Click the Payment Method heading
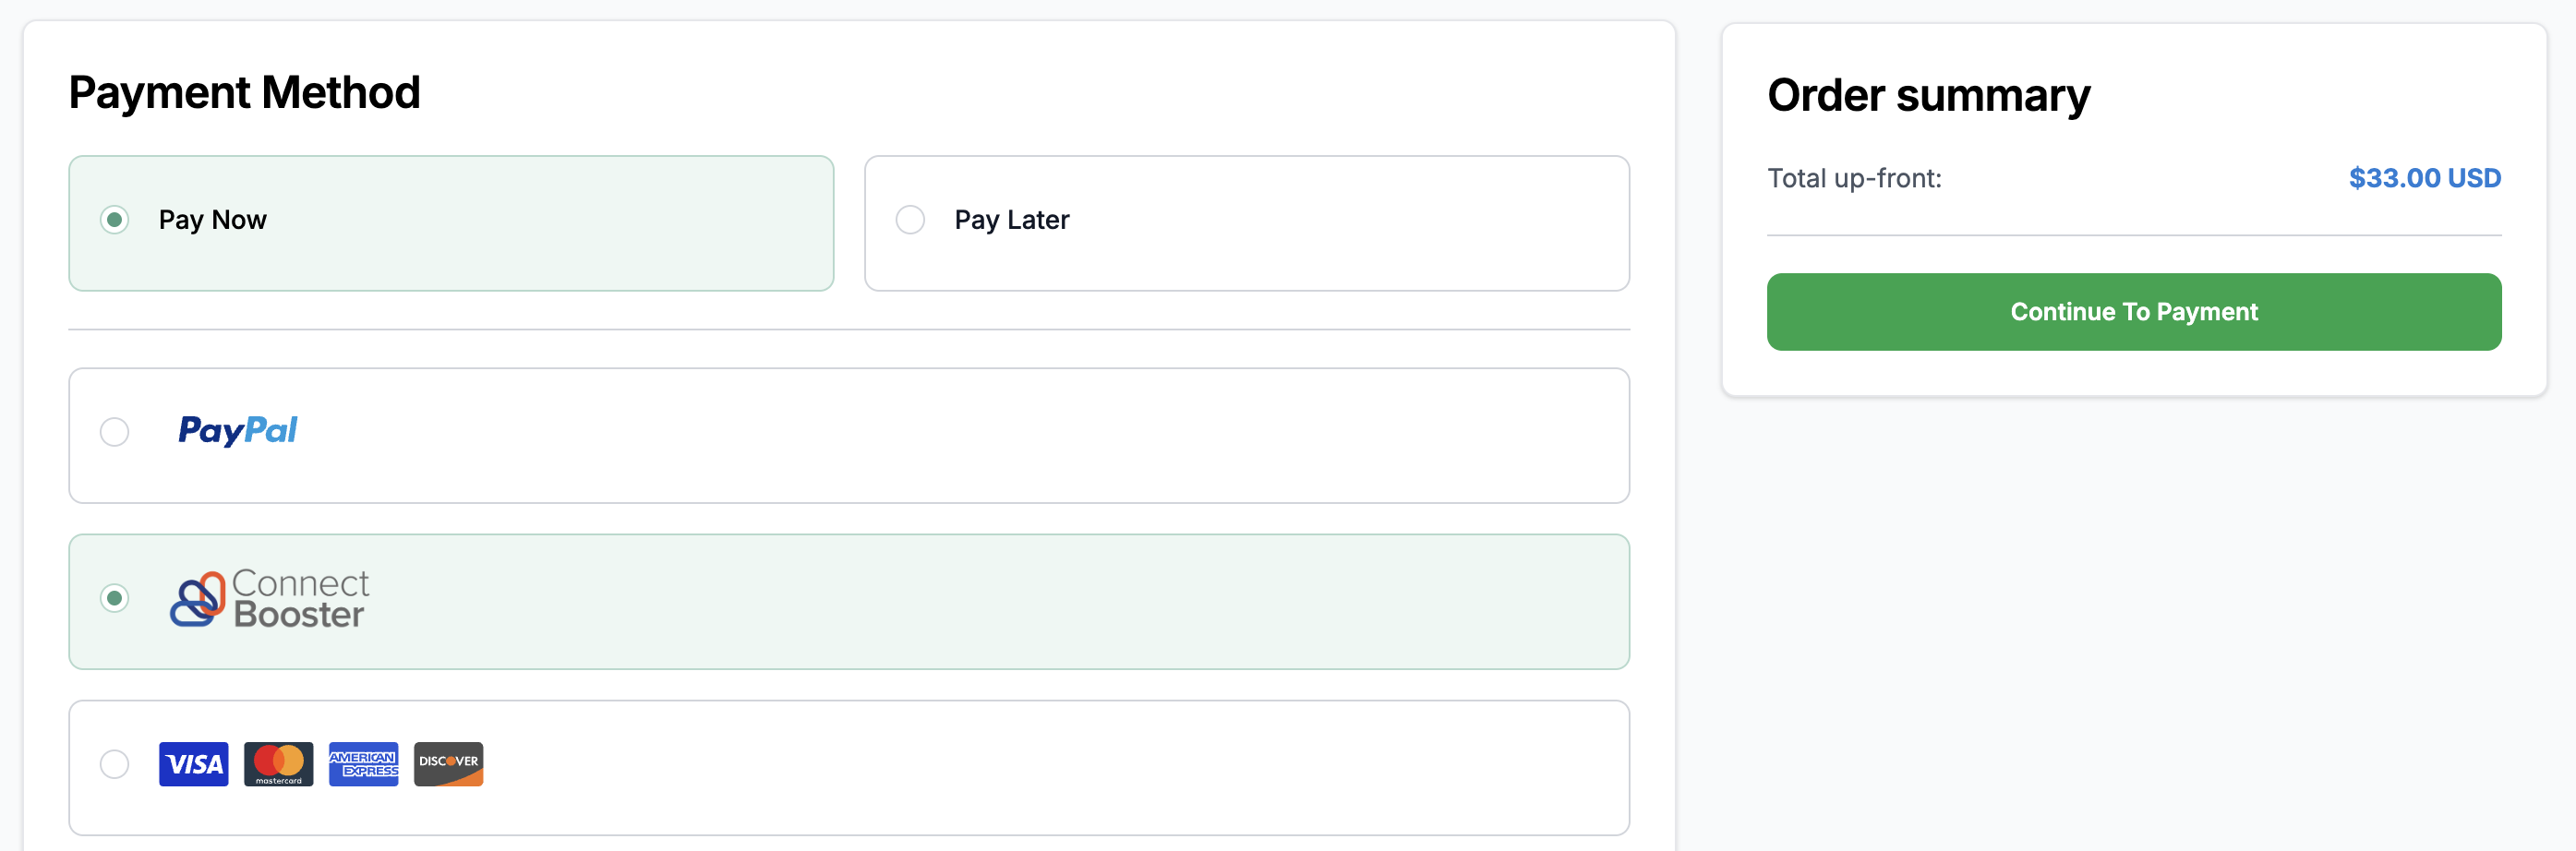Viewport: 2576px width, 851px height. tap(245, 93)
